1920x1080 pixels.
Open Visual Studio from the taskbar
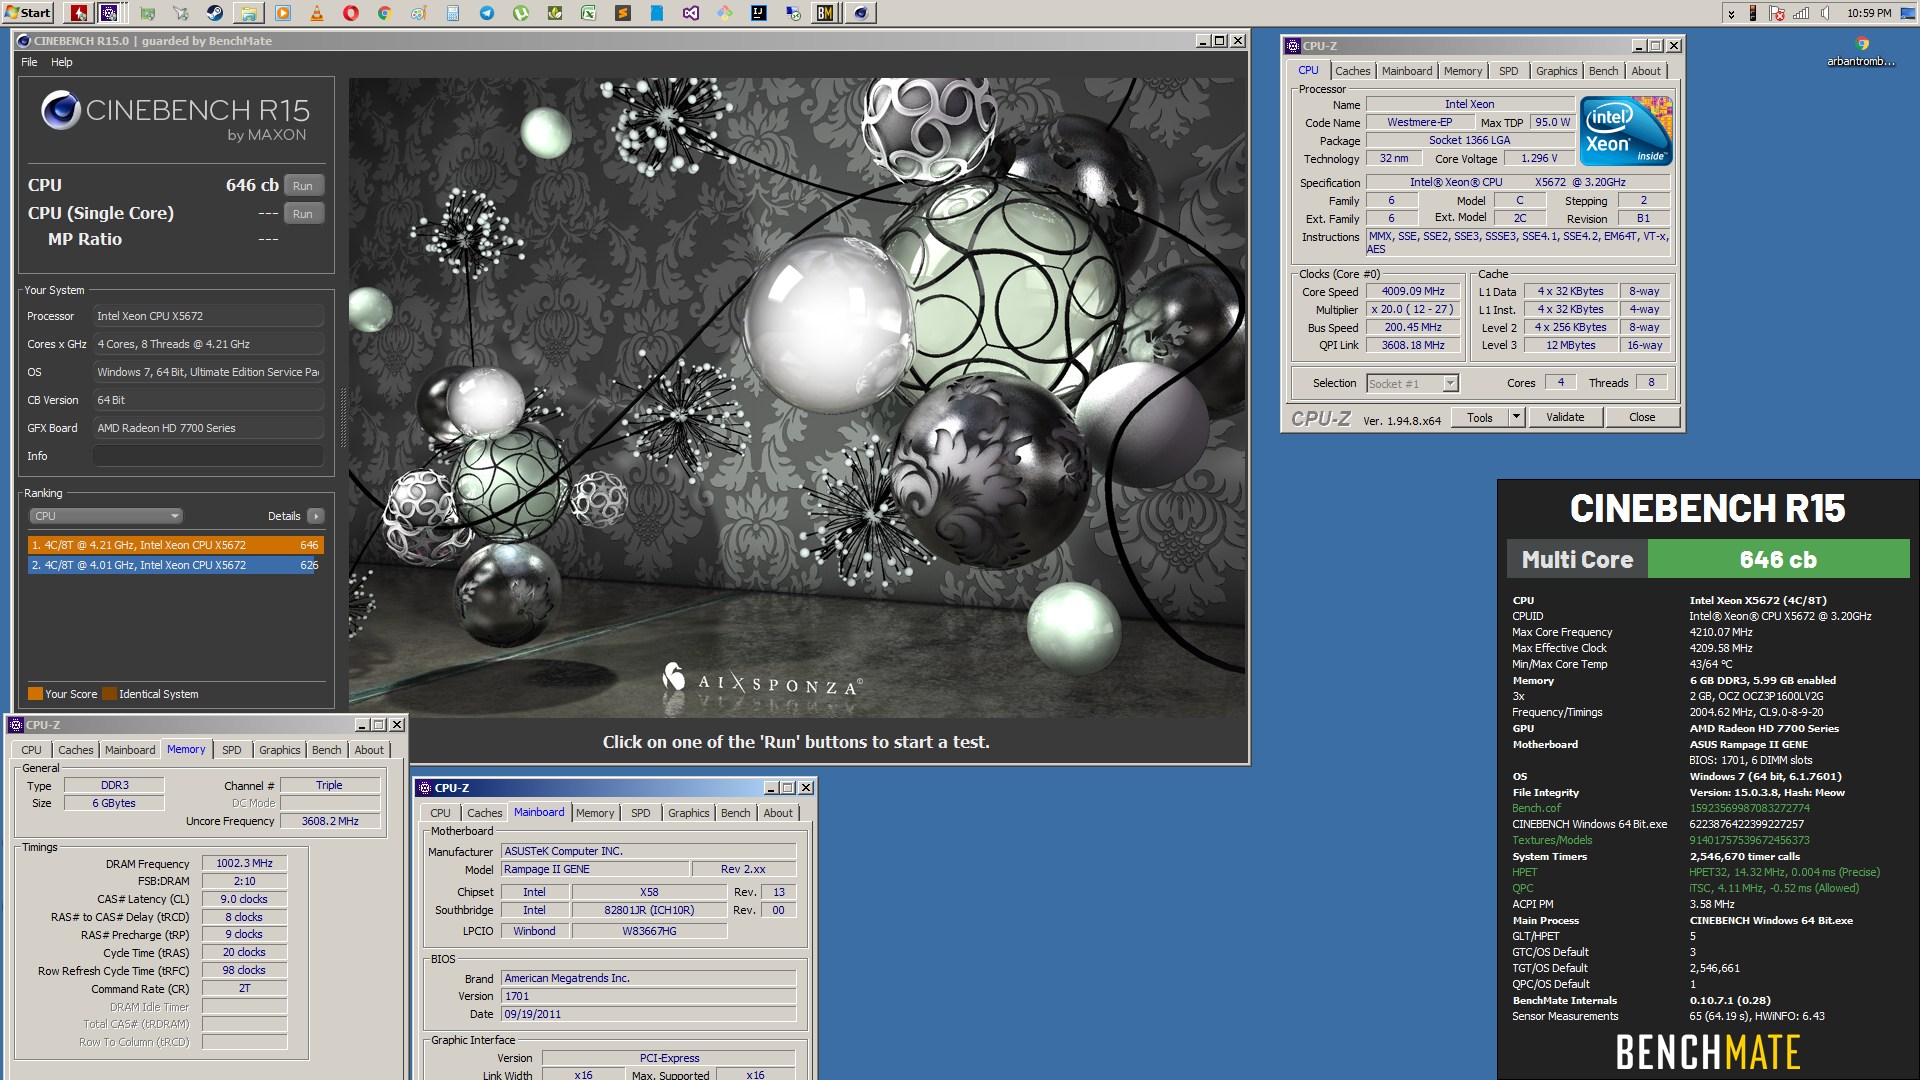(x=691, y=13)
